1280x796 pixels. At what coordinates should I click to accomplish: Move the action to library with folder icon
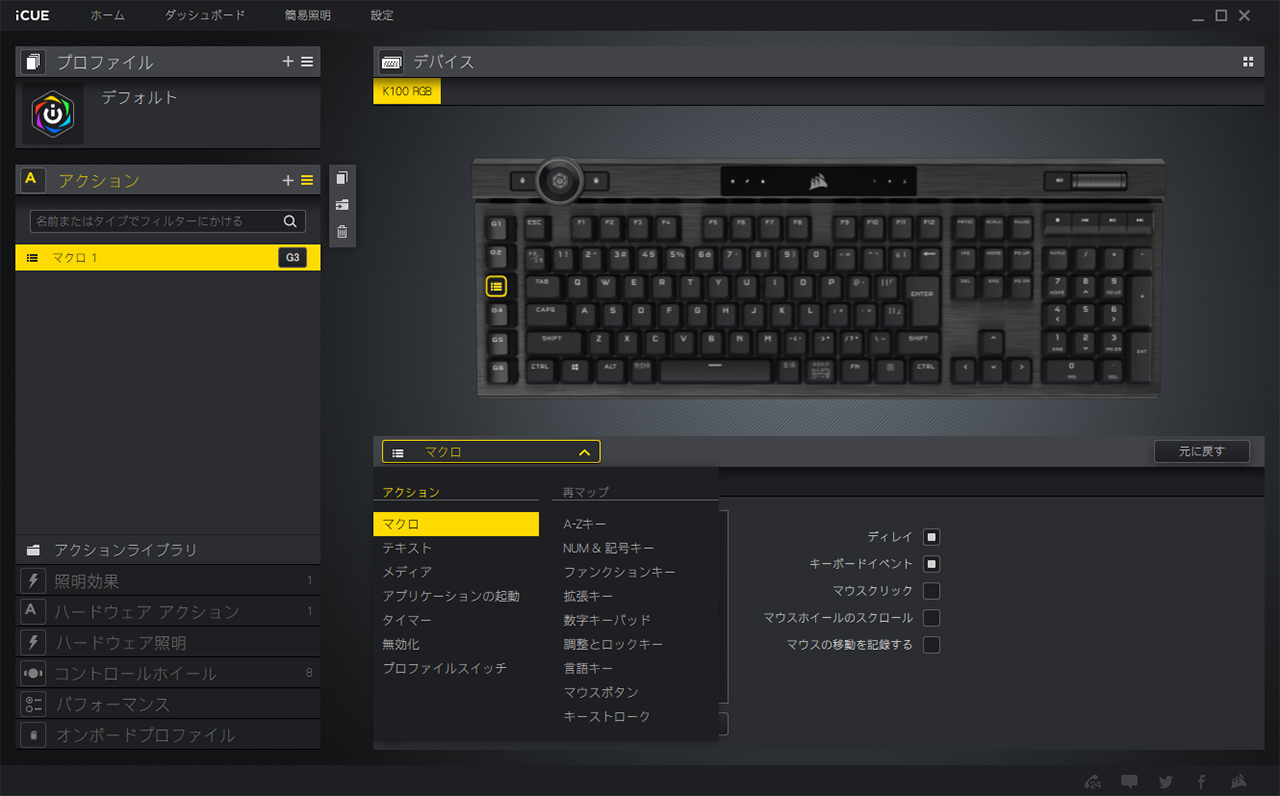click(342, 205)
